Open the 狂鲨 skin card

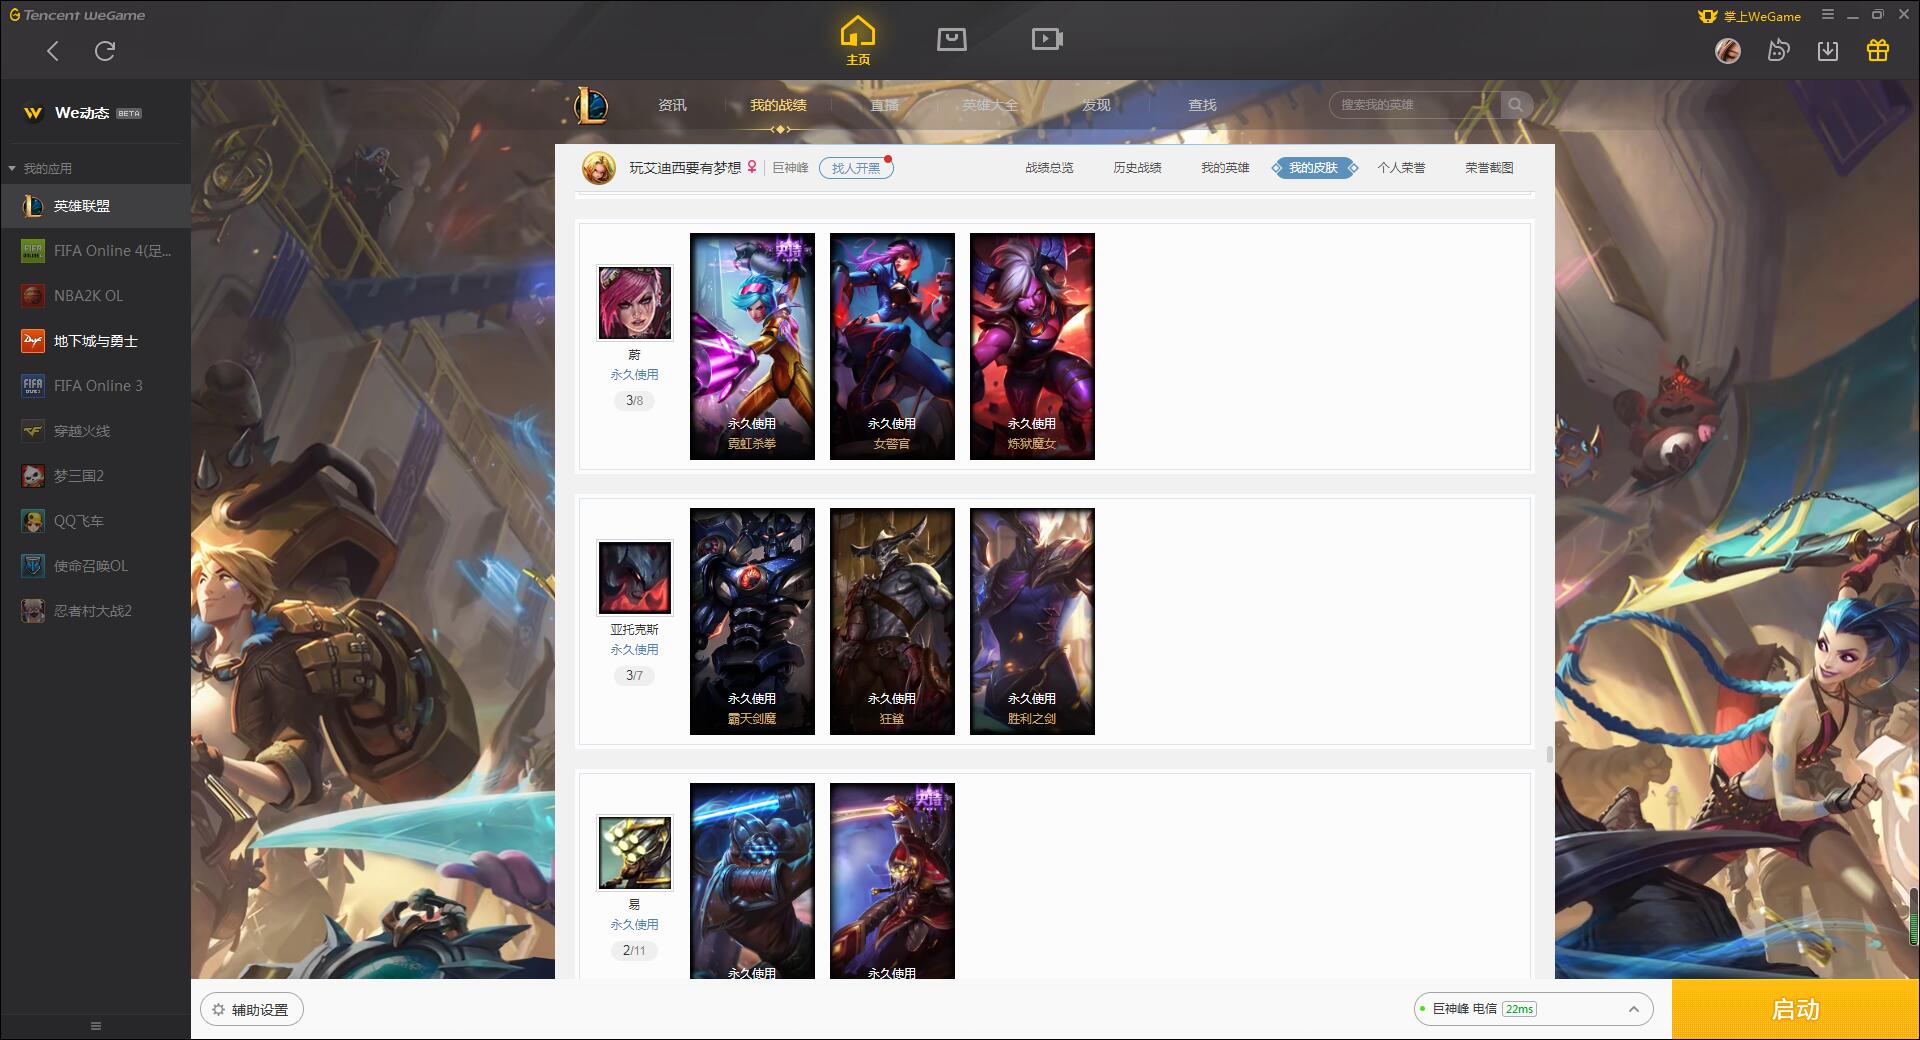892,621
